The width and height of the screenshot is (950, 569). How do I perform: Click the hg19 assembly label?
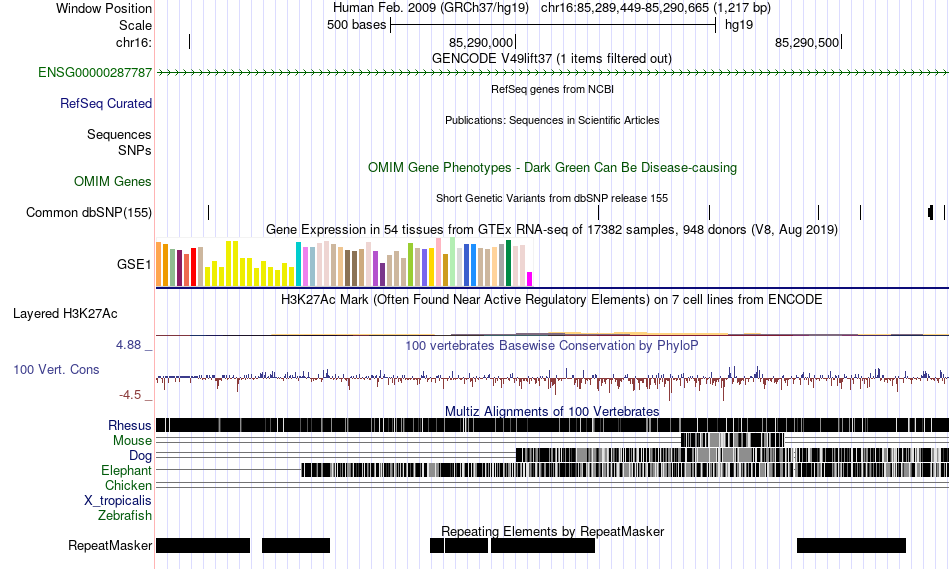pos(739,25)
